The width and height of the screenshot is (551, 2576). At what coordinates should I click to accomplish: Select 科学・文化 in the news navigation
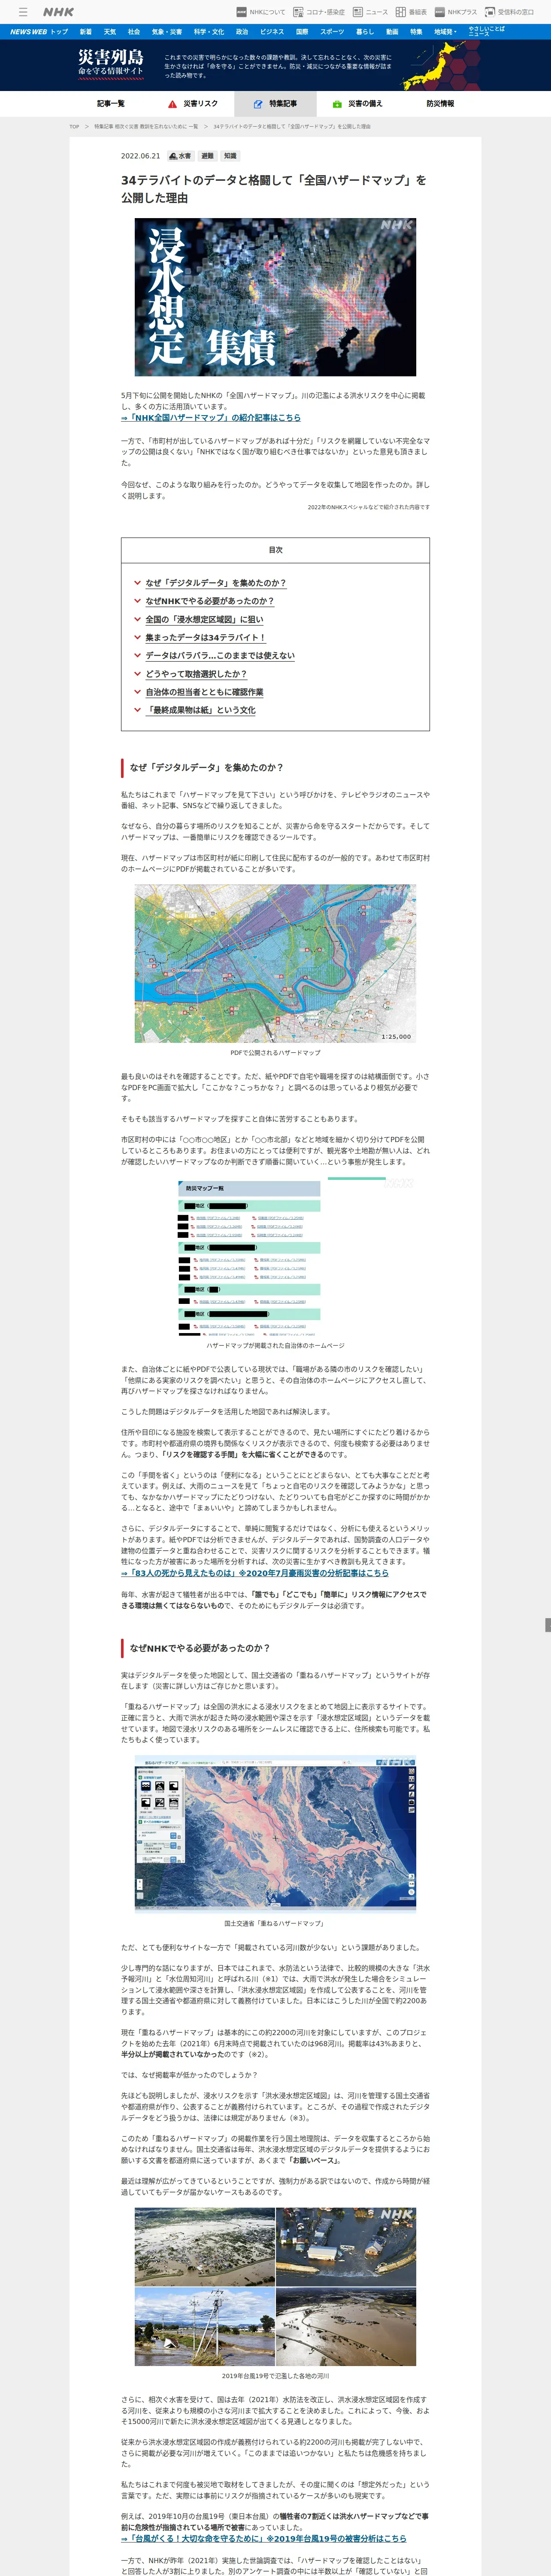click(209, 32)
